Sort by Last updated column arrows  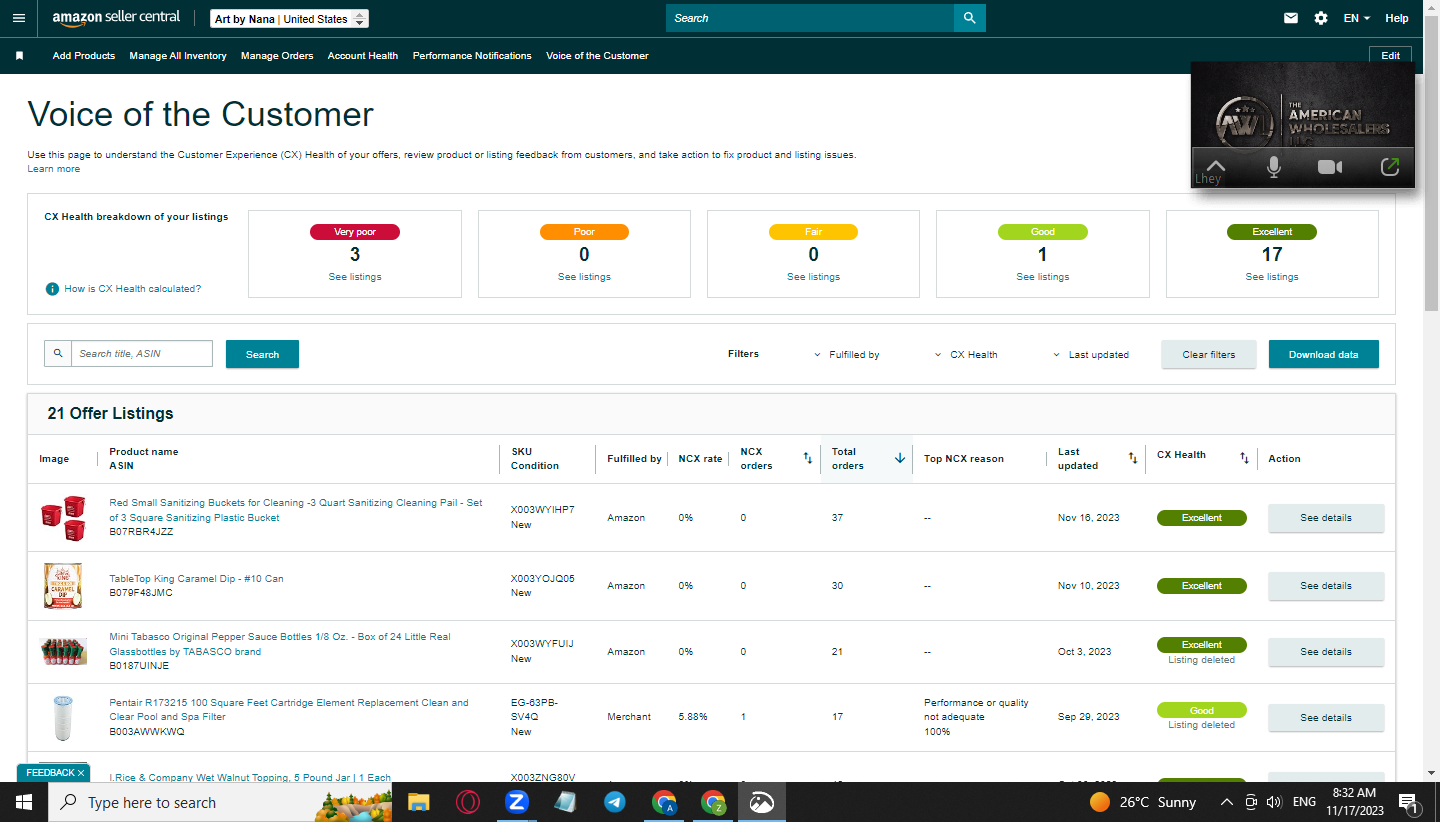(x=1133, y=458)
